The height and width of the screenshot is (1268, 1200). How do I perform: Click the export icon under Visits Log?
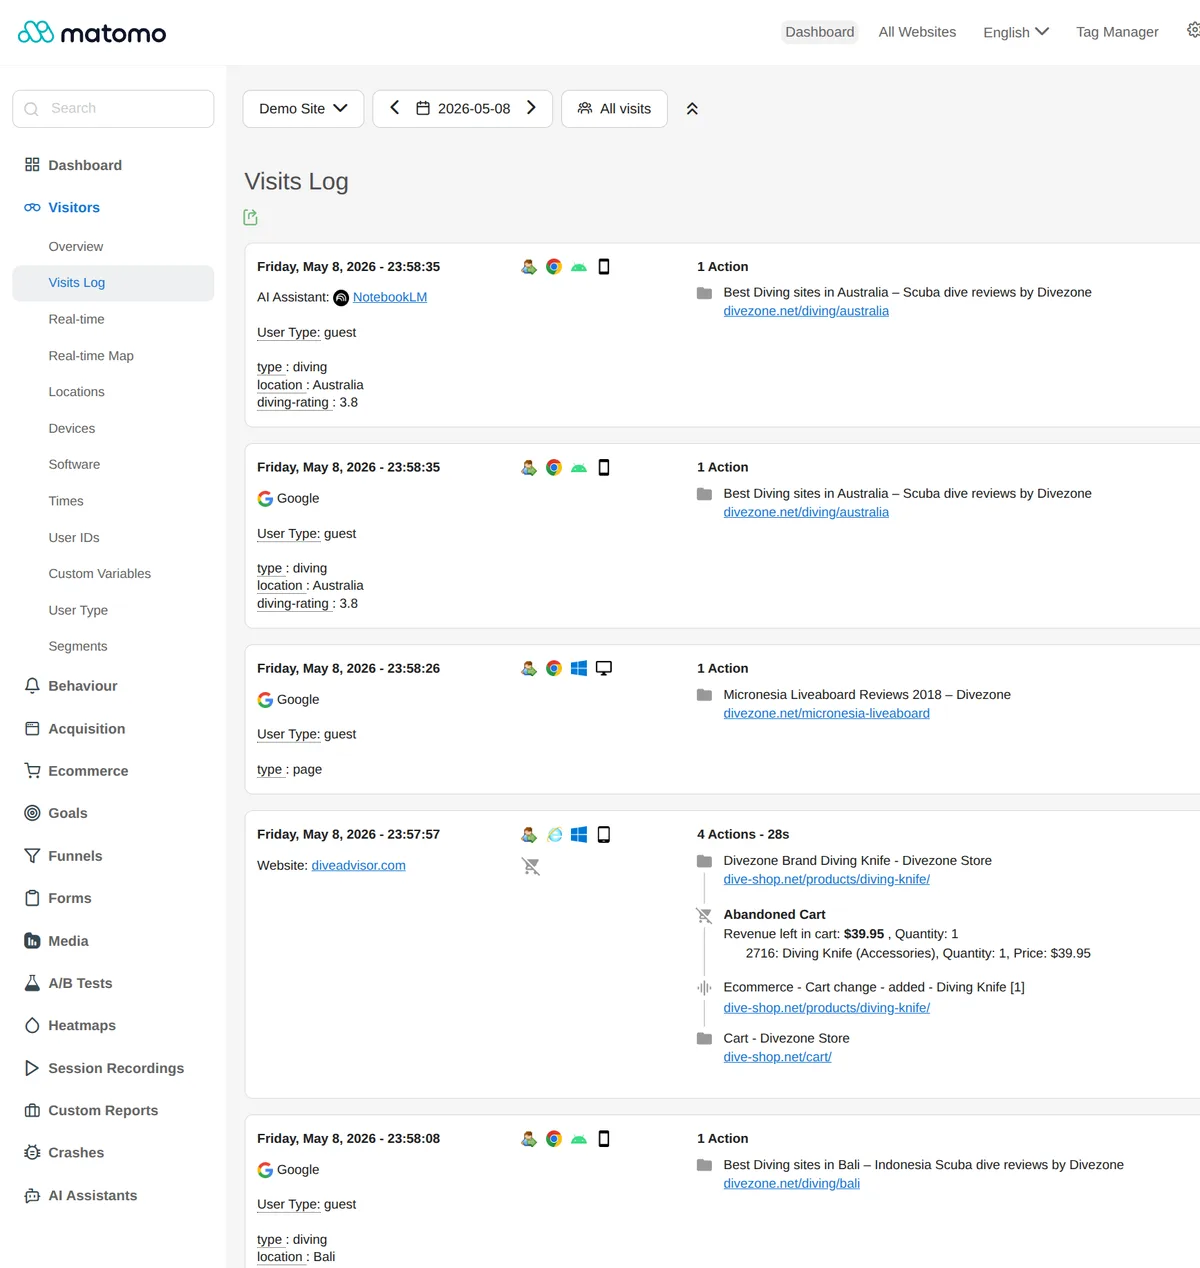click(x=250, y=217)
